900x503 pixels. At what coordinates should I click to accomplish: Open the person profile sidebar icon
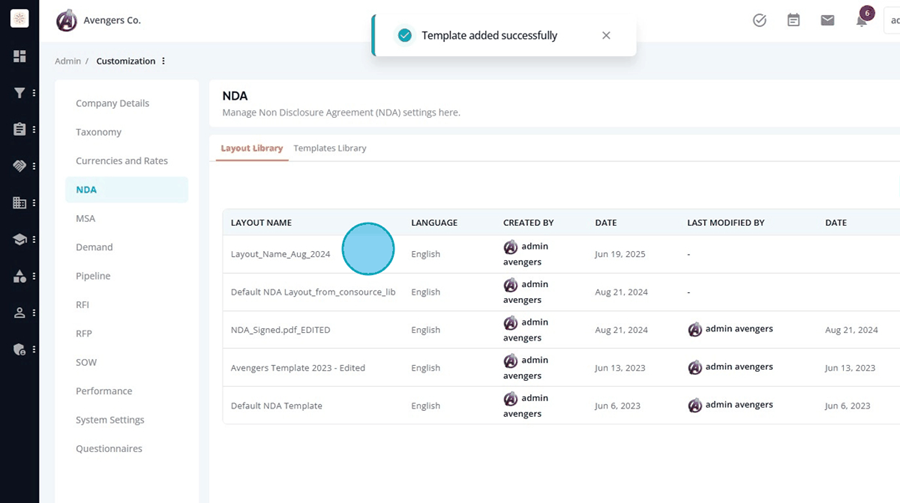coord(20,313)
